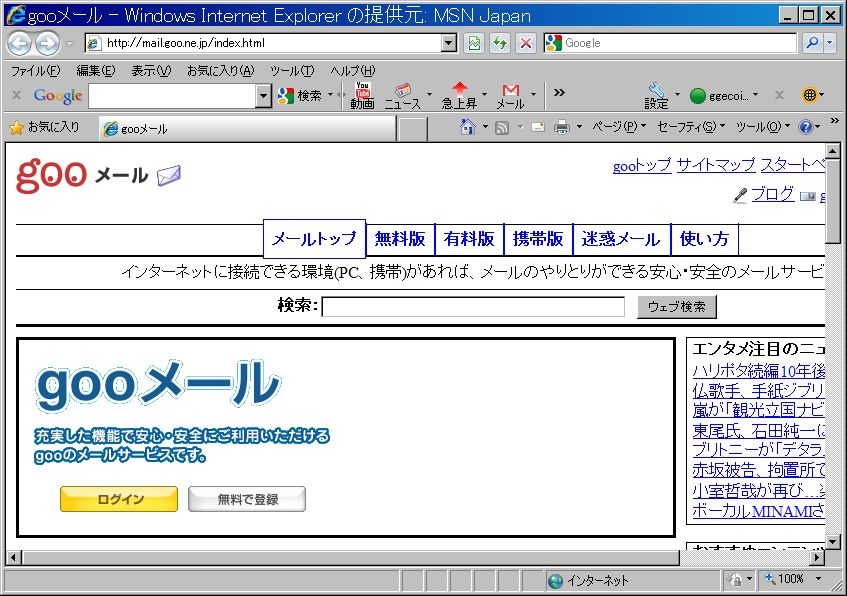Click the Home icon in command bar
Screen dimensions: 847x596
point(468,127)
